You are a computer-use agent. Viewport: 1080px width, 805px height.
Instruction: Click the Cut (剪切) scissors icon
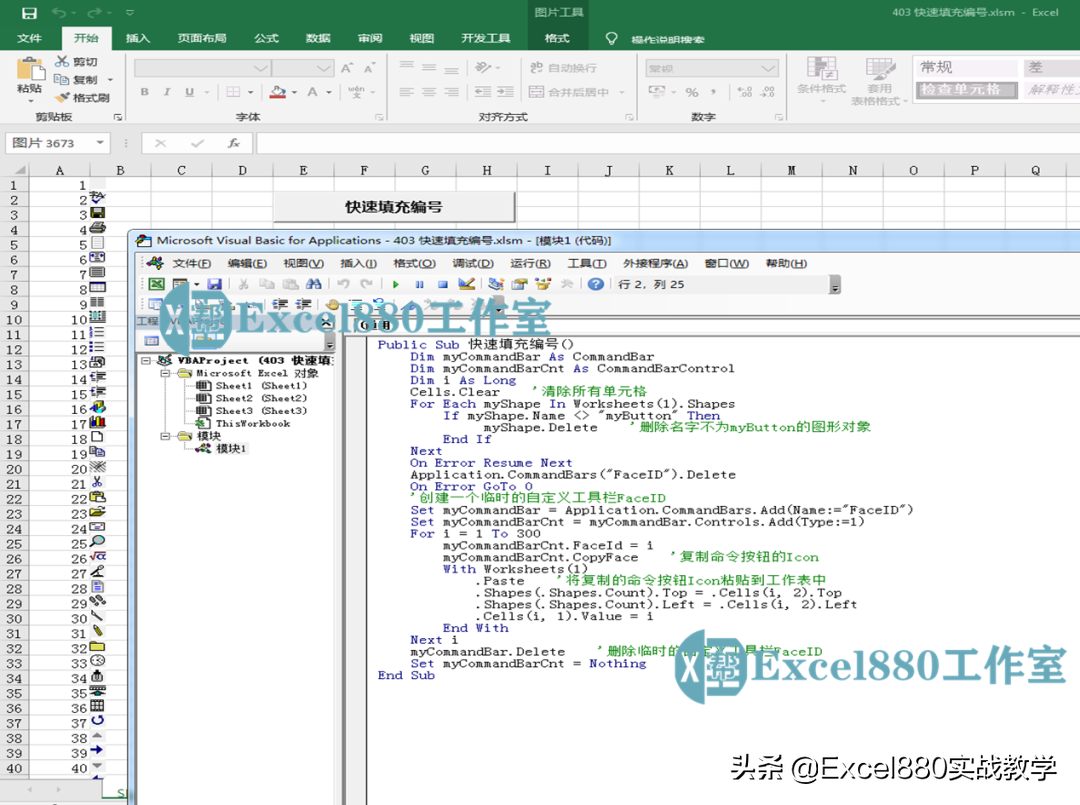(x=62, y=61)
